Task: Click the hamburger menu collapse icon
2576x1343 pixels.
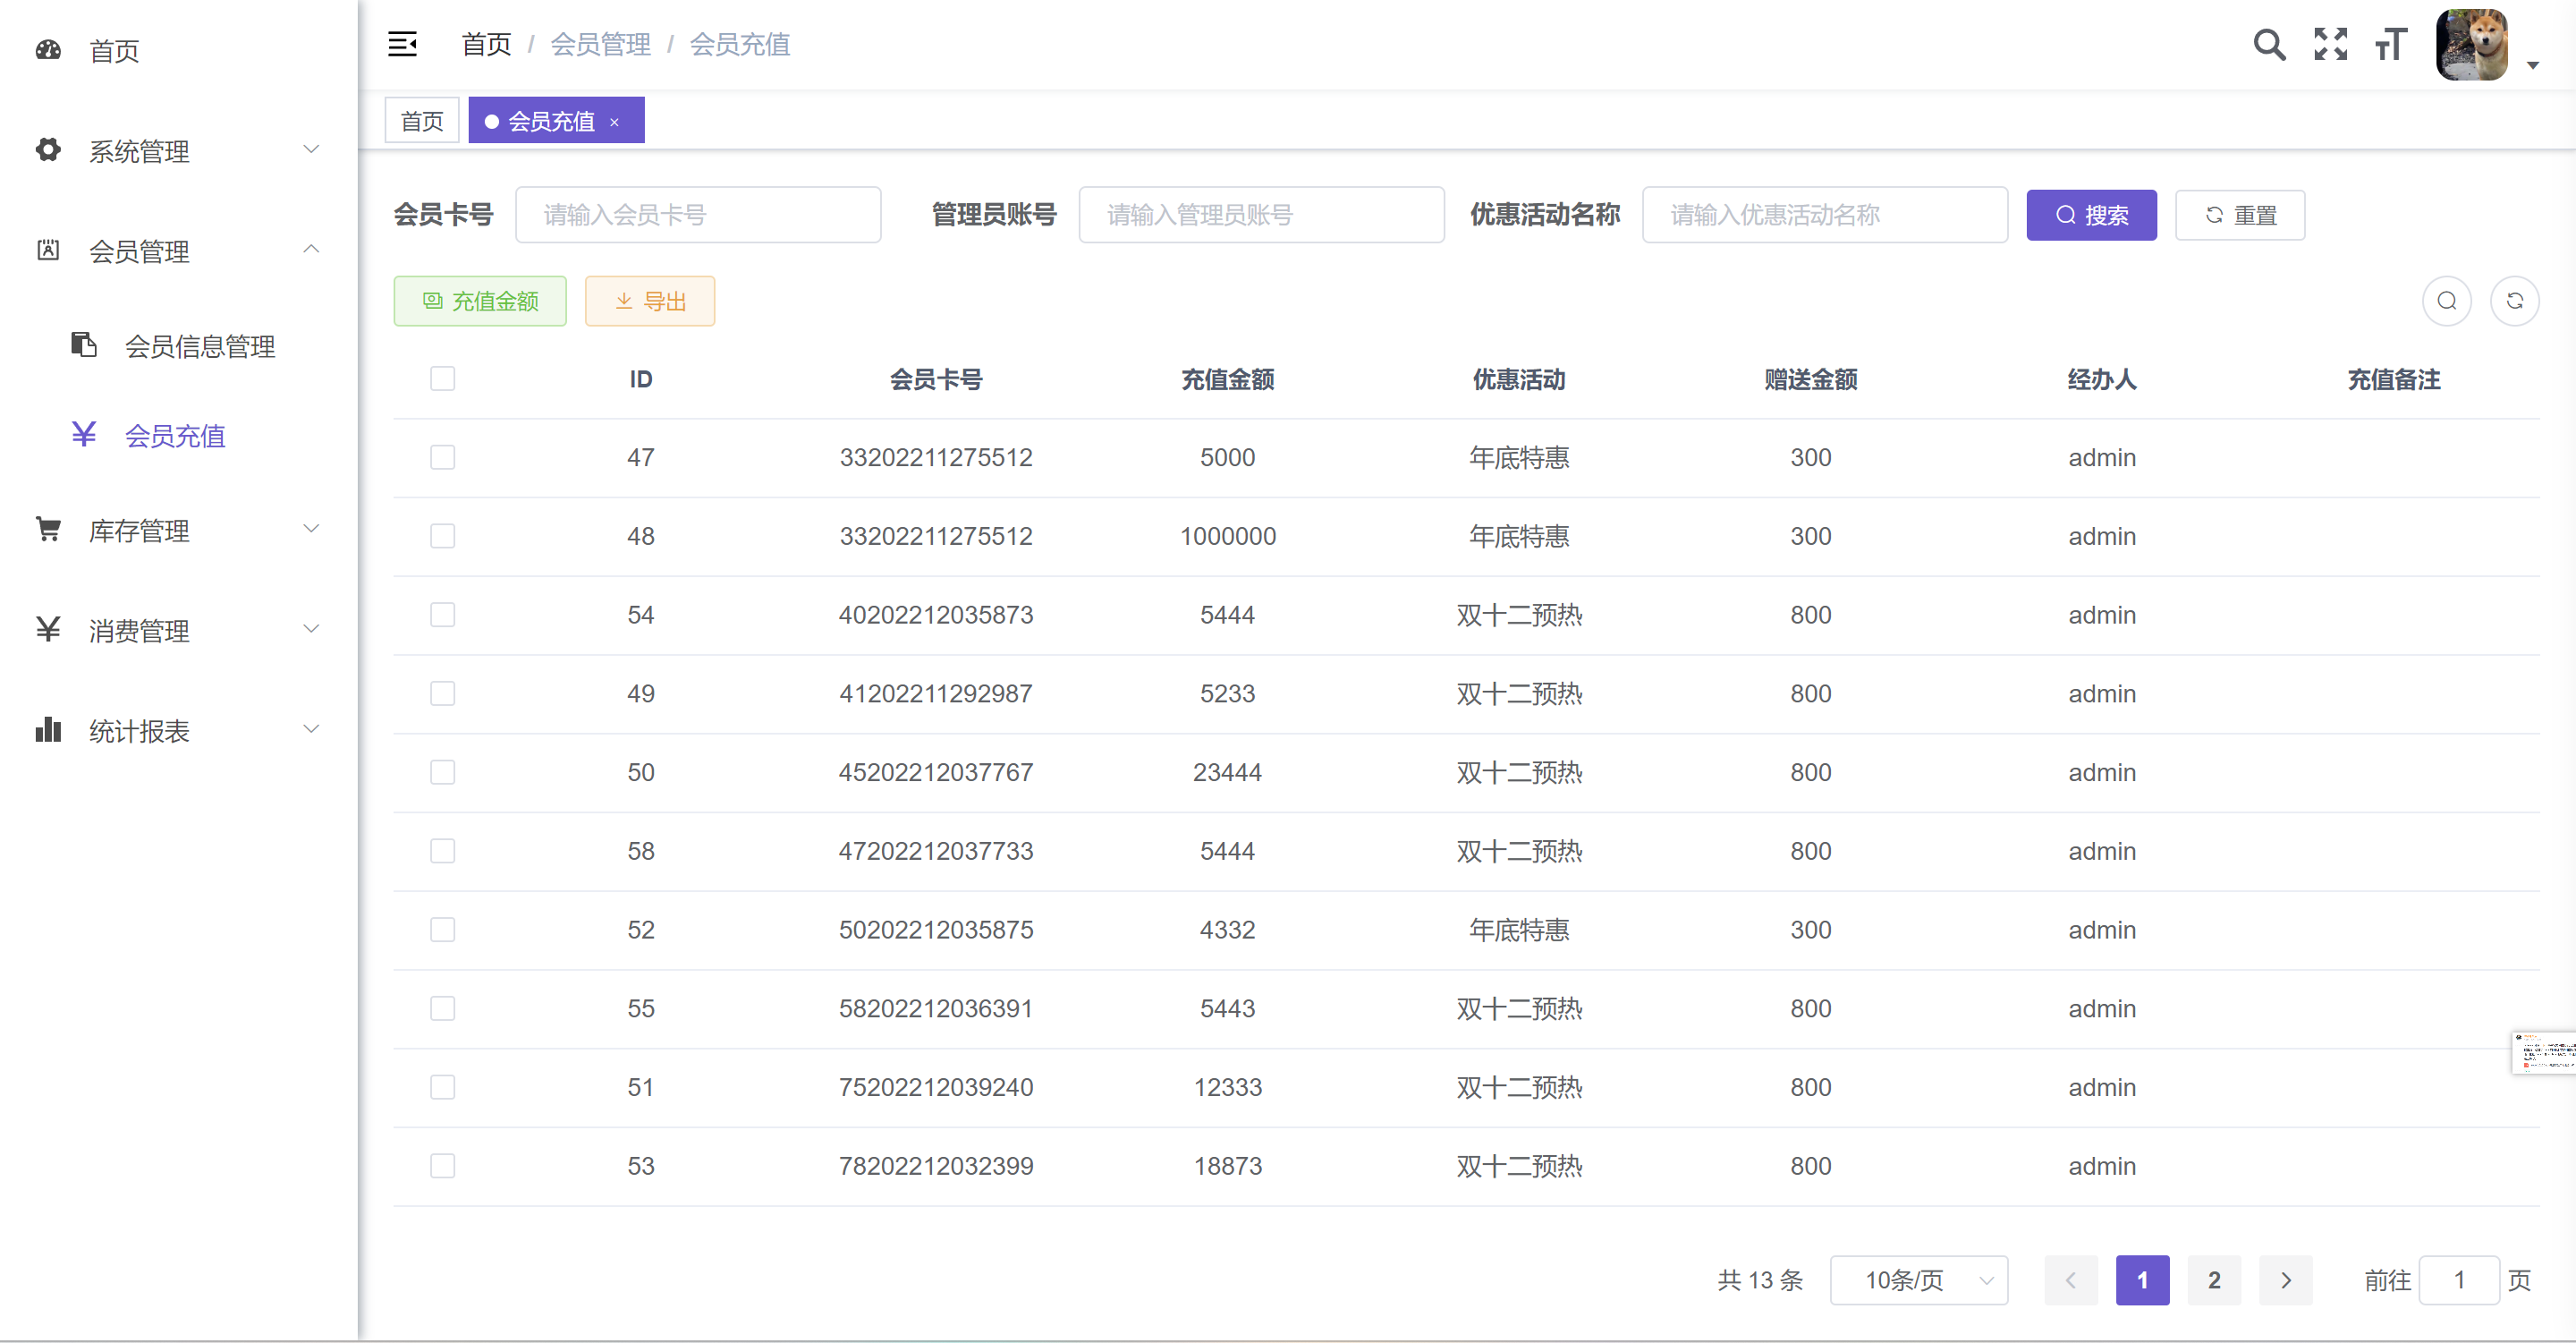Action: [402, 44]
